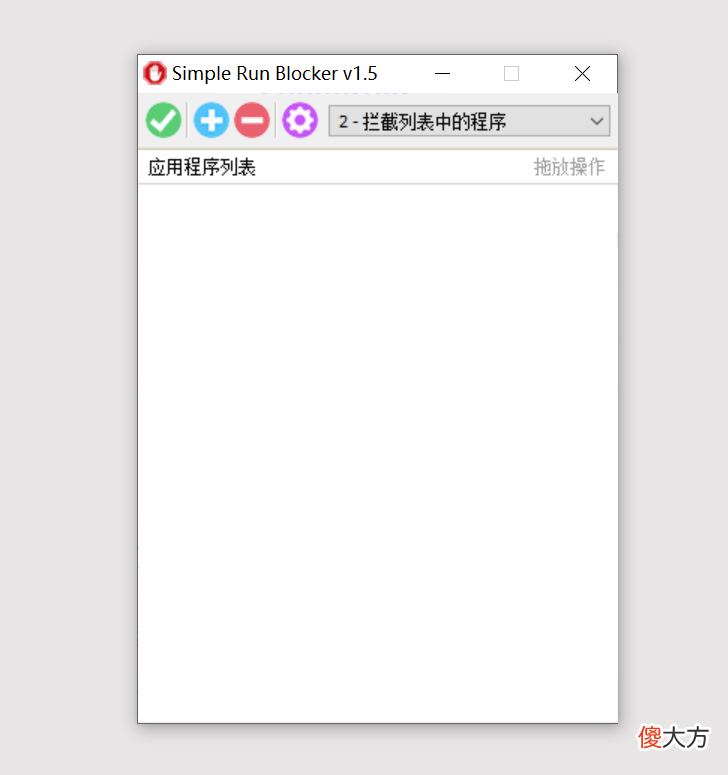Add a program with the blue plus icon
The image size is (728, 775).
pyautogui.click(x=211, y=120)
